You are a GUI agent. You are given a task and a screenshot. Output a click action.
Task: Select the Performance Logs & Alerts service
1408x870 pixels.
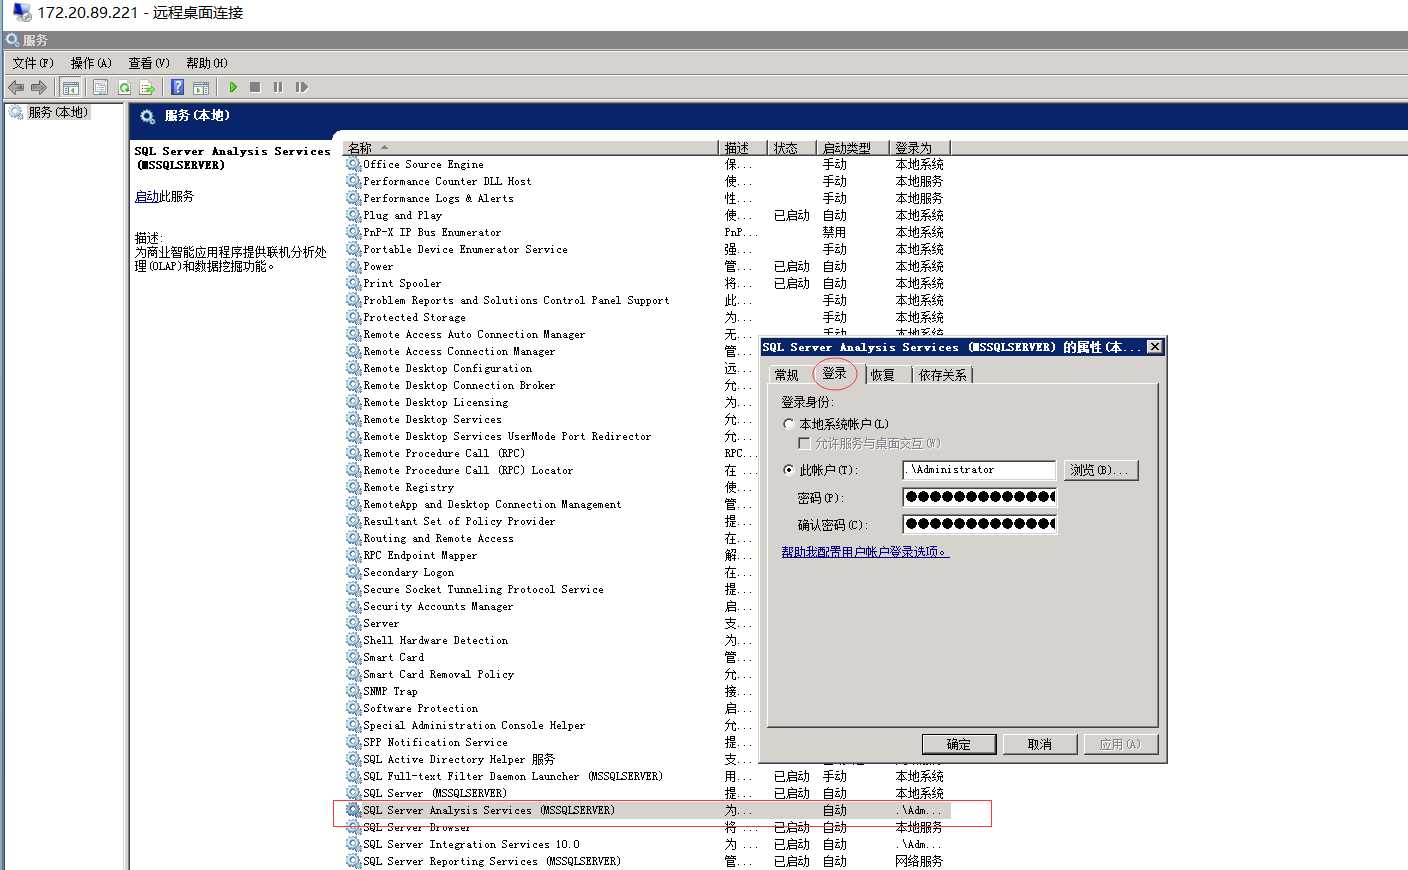[438, 198]
